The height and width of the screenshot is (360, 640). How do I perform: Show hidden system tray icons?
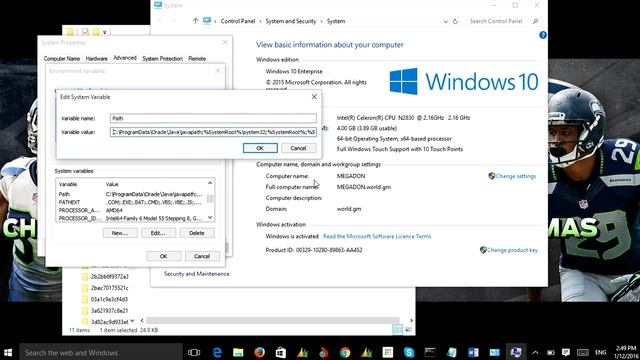coord(536,353)
